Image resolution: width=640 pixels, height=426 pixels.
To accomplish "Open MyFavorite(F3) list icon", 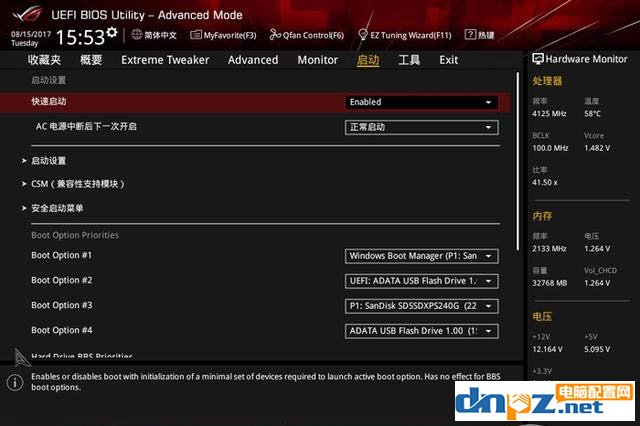I will (196, 35).
